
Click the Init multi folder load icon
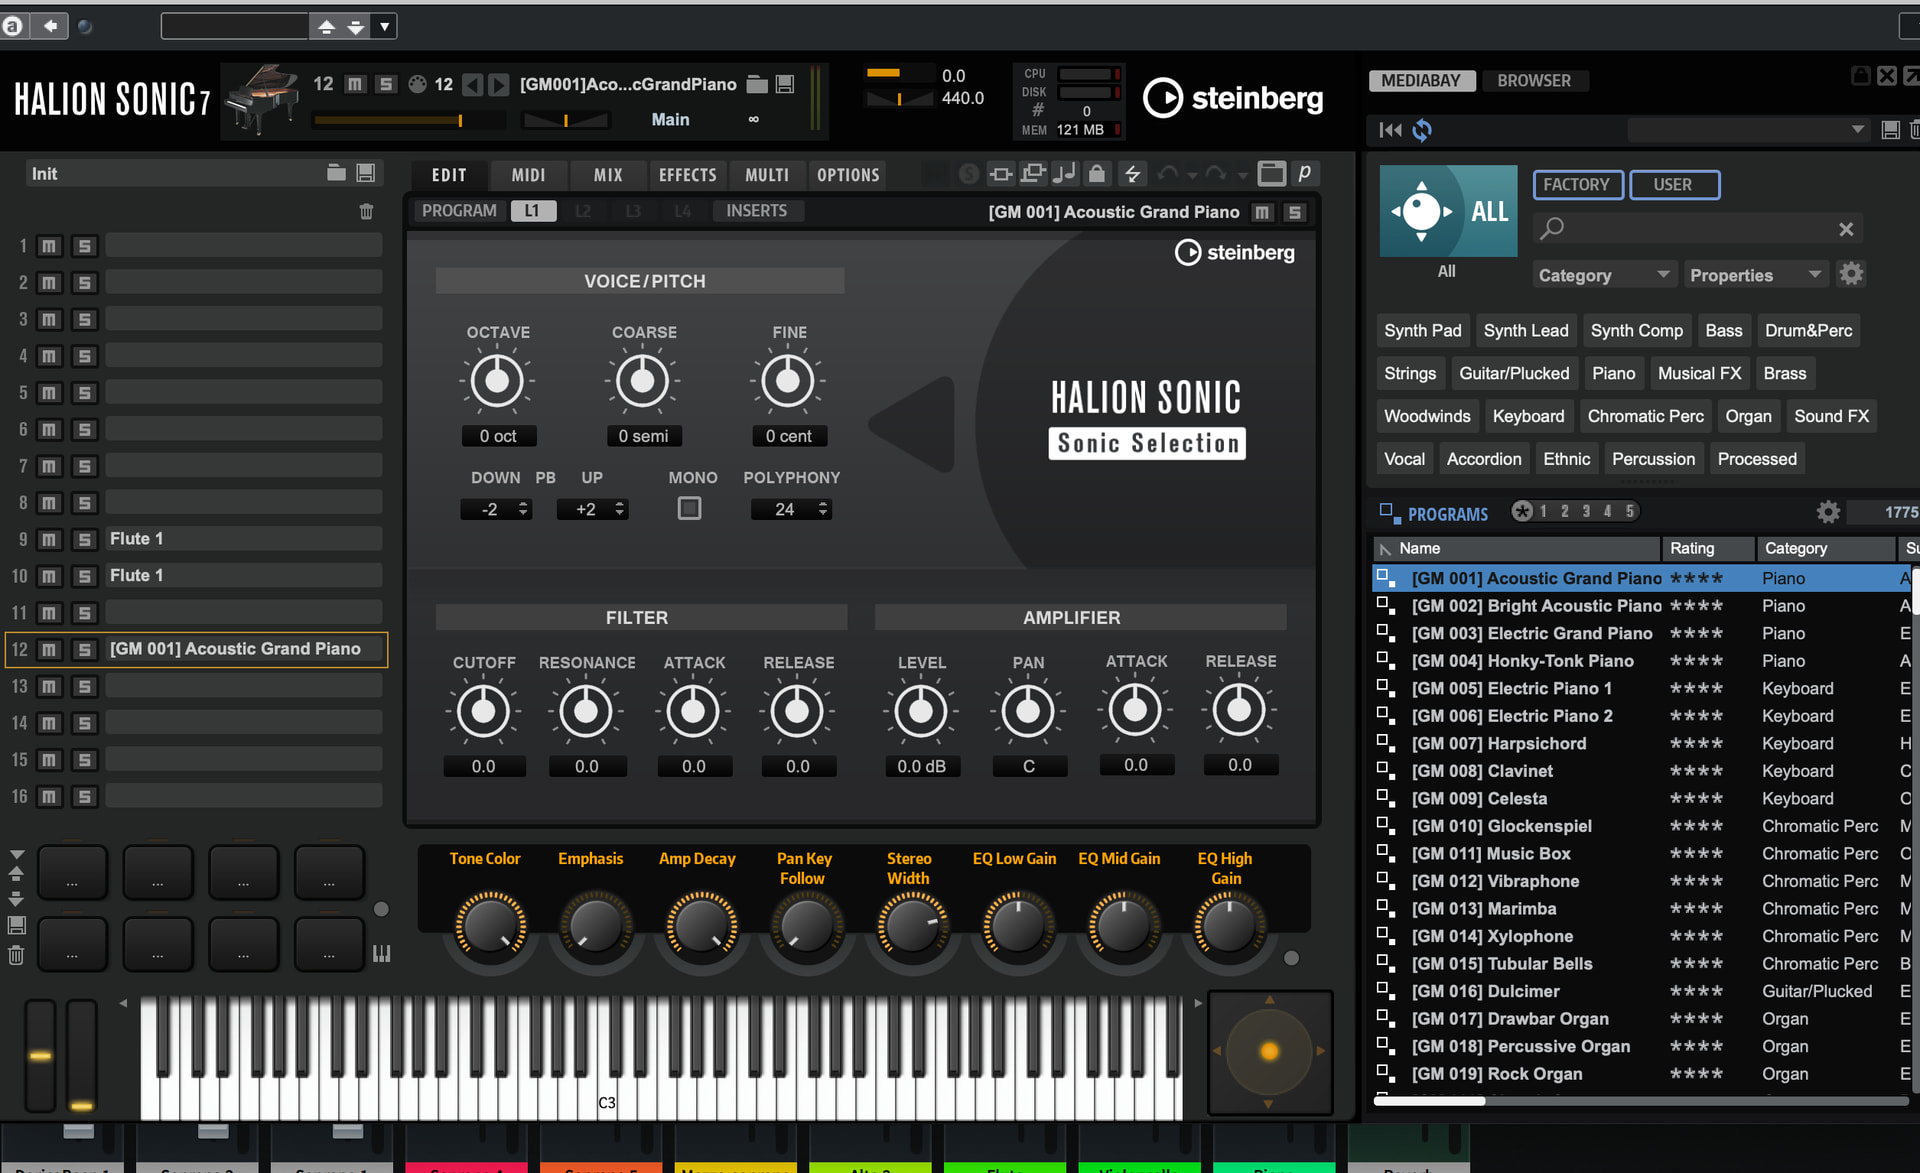(x=336, y=173)
